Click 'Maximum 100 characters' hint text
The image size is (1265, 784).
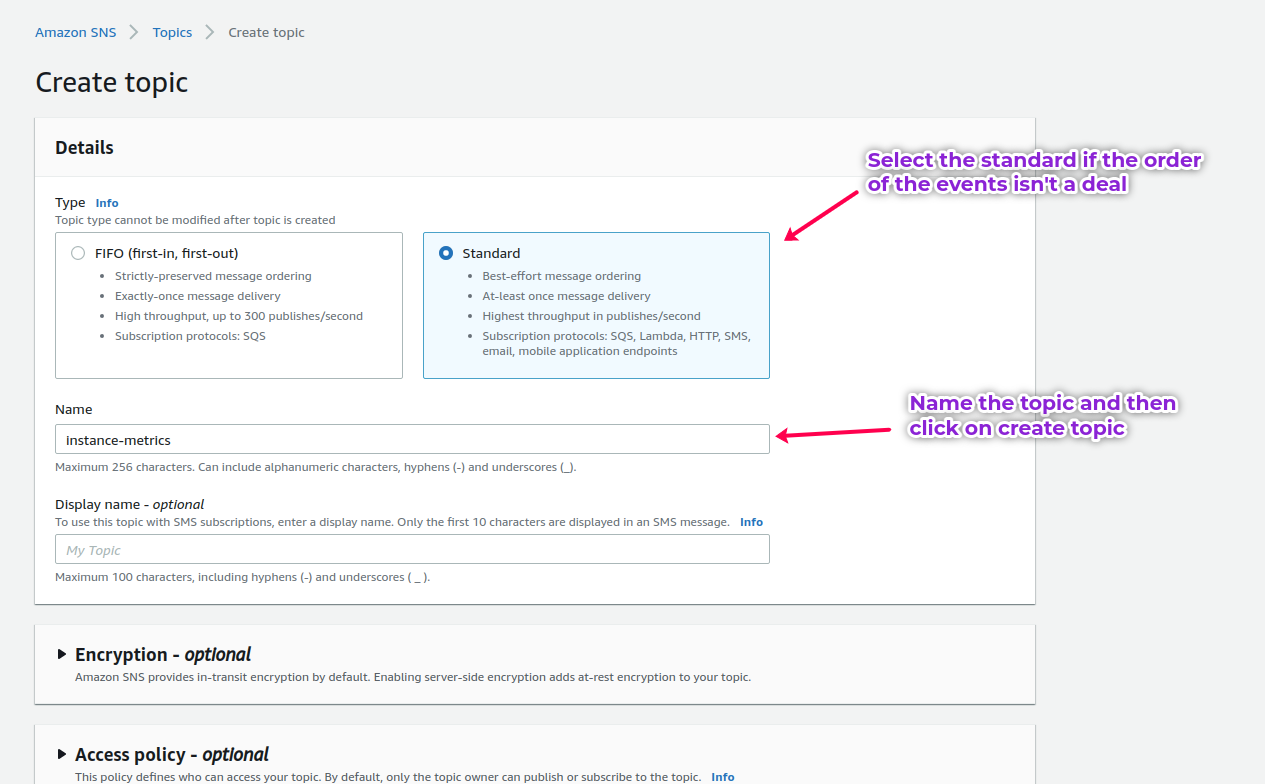[x=242, y=577]
